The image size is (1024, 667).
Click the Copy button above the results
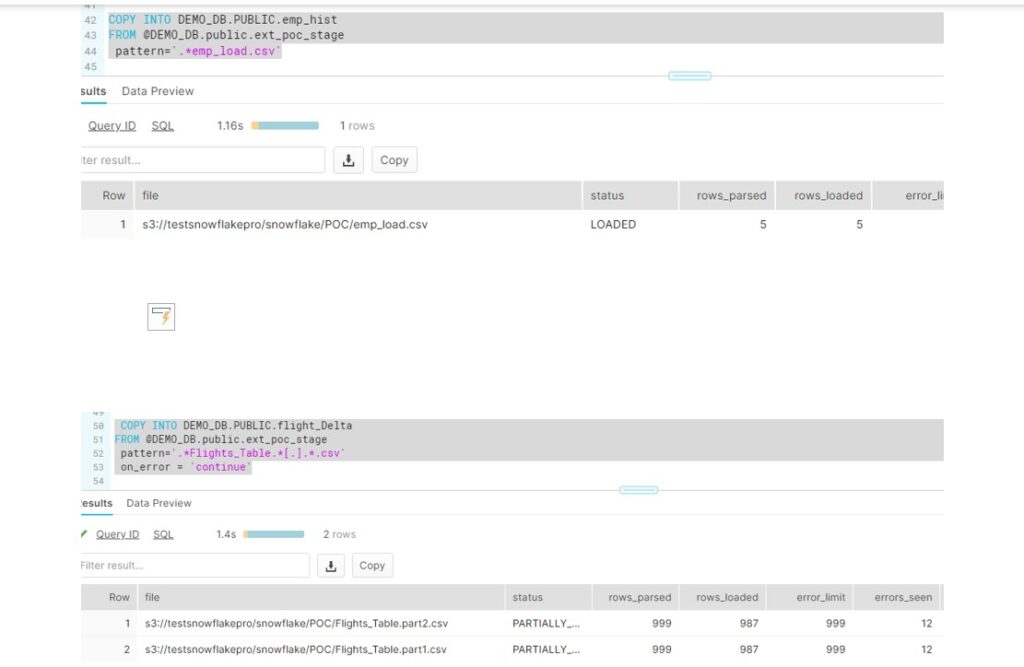[394, 159]
